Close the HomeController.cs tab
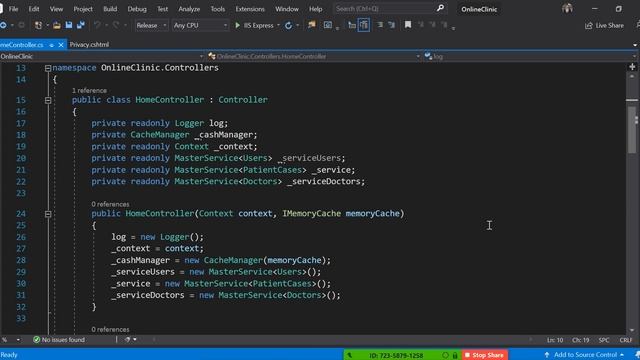The height and width of the screenshot is (360, 640). 61,44
